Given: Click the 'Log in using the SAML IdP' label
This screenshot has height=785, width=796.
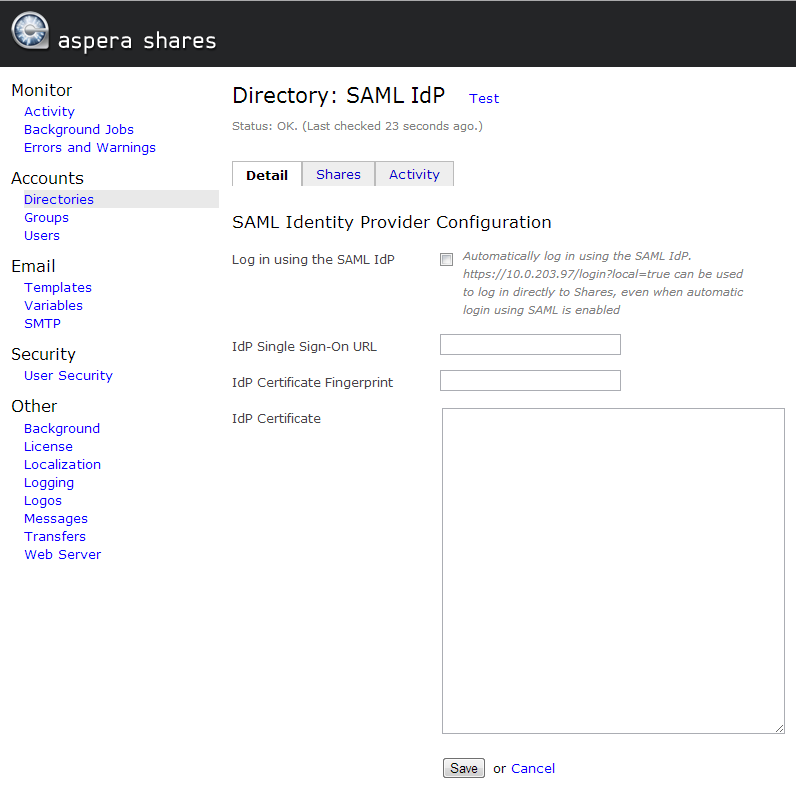Looking at the screenshot, I should tap(313, 259).
